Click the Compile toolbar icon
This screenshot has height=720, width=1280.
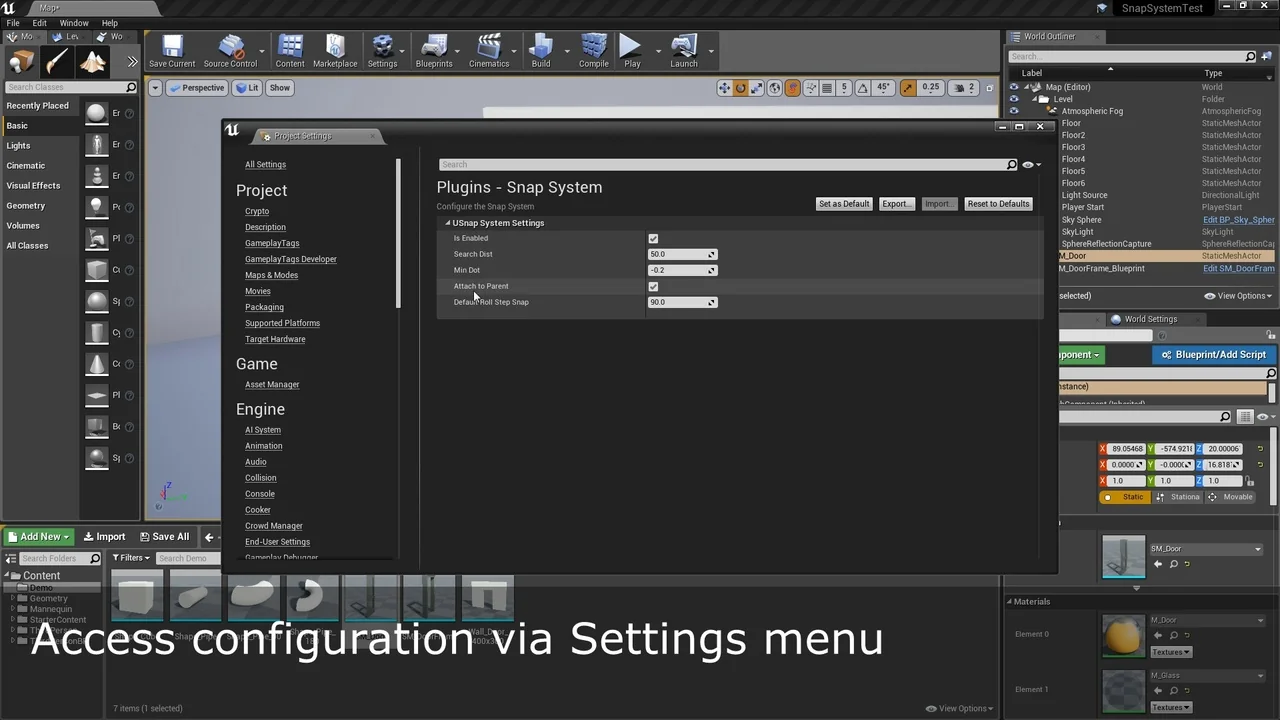594,50
